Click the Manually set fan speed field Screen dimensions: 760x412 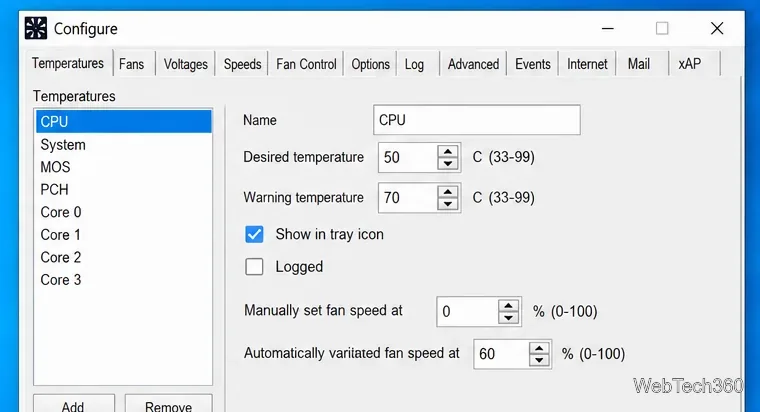[x=467, y=311]
